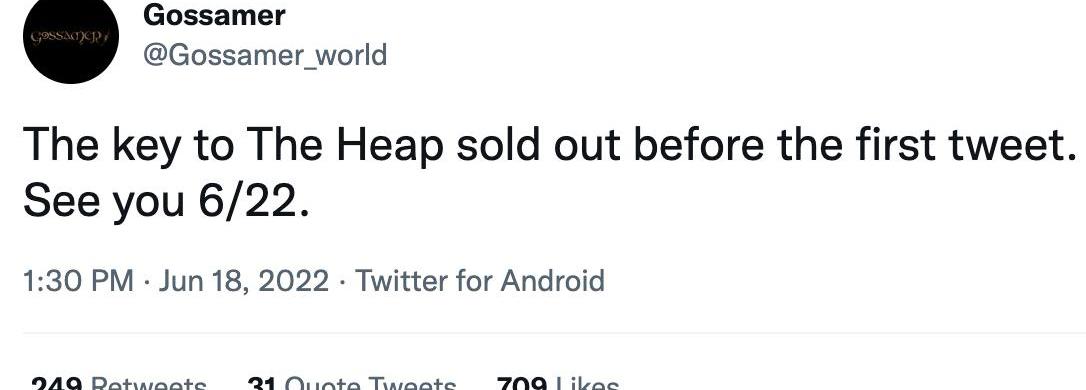Open the 1:30 PM timestamp

[x=78, y=281]
